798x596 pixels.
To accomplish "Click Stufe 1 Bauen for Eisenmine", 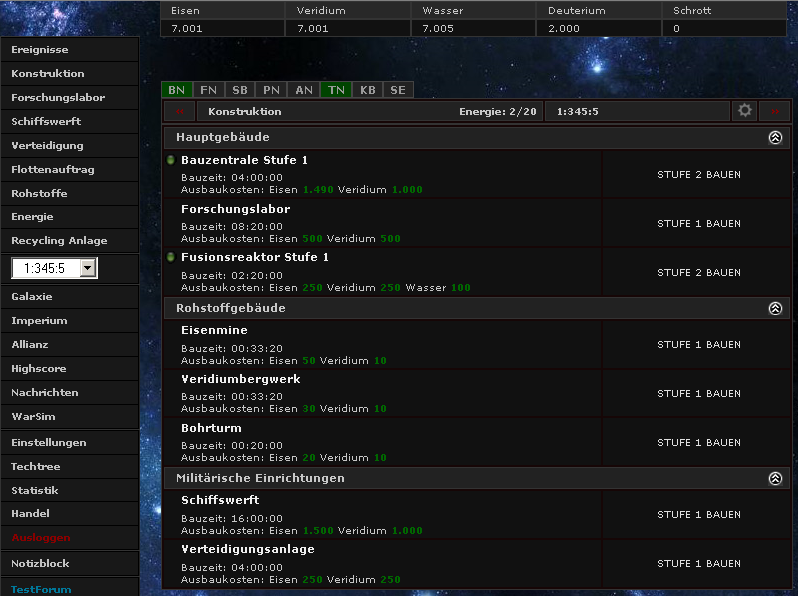I will (x=698, y=345).
